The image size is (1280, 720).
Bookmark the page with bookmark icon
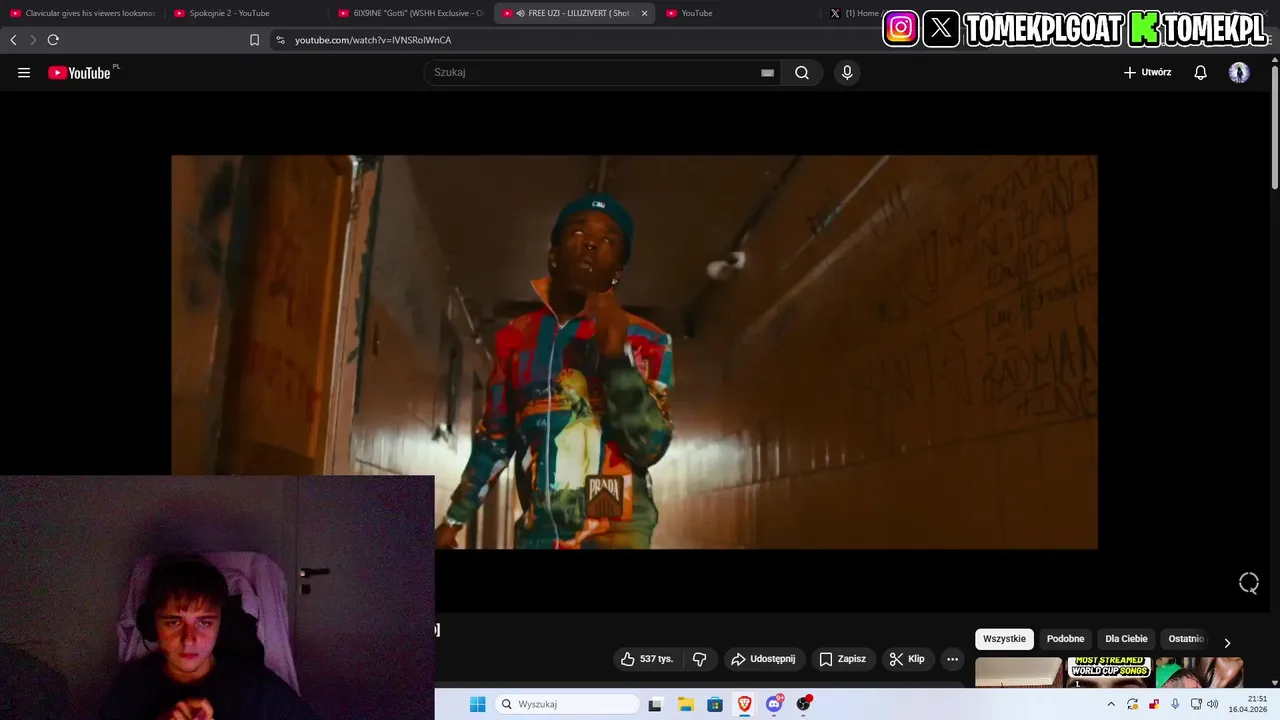pos(254,40)
